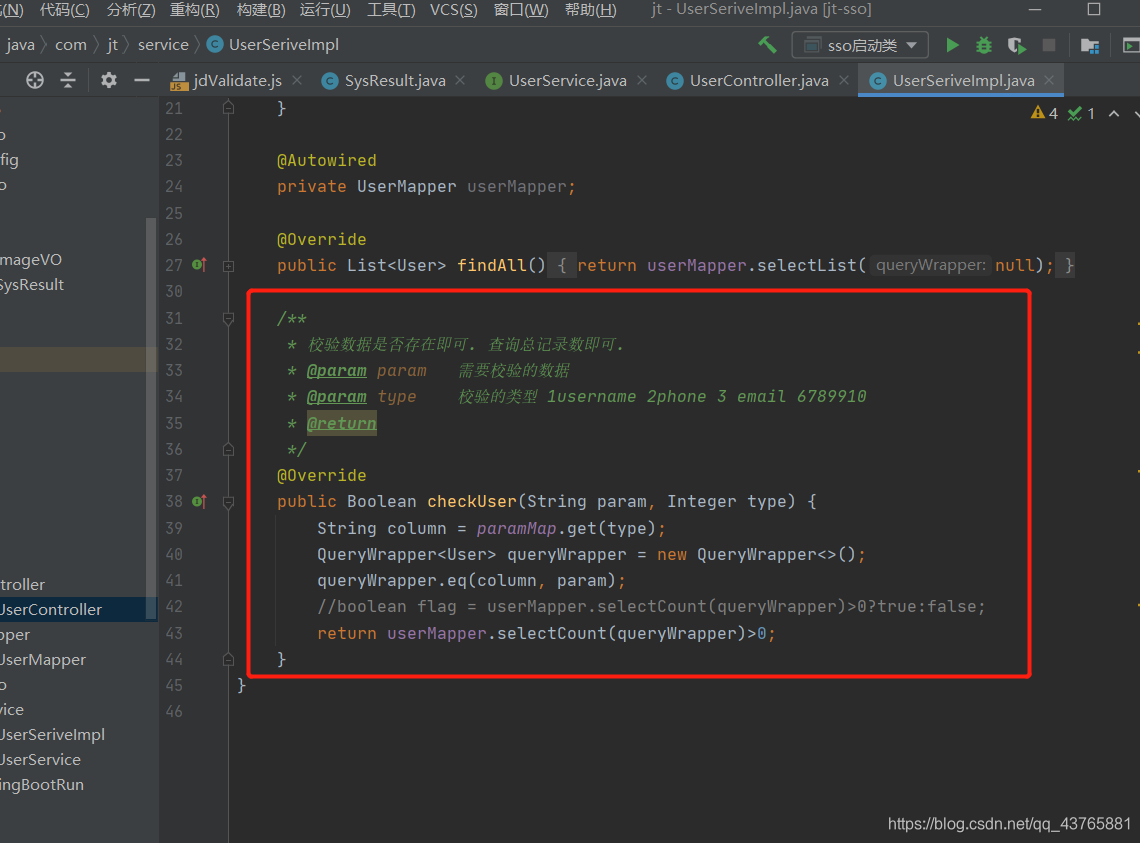This screenshot has height=843, width=1140.
Task: Click the java breadcrumb
Action: [20, 45]
